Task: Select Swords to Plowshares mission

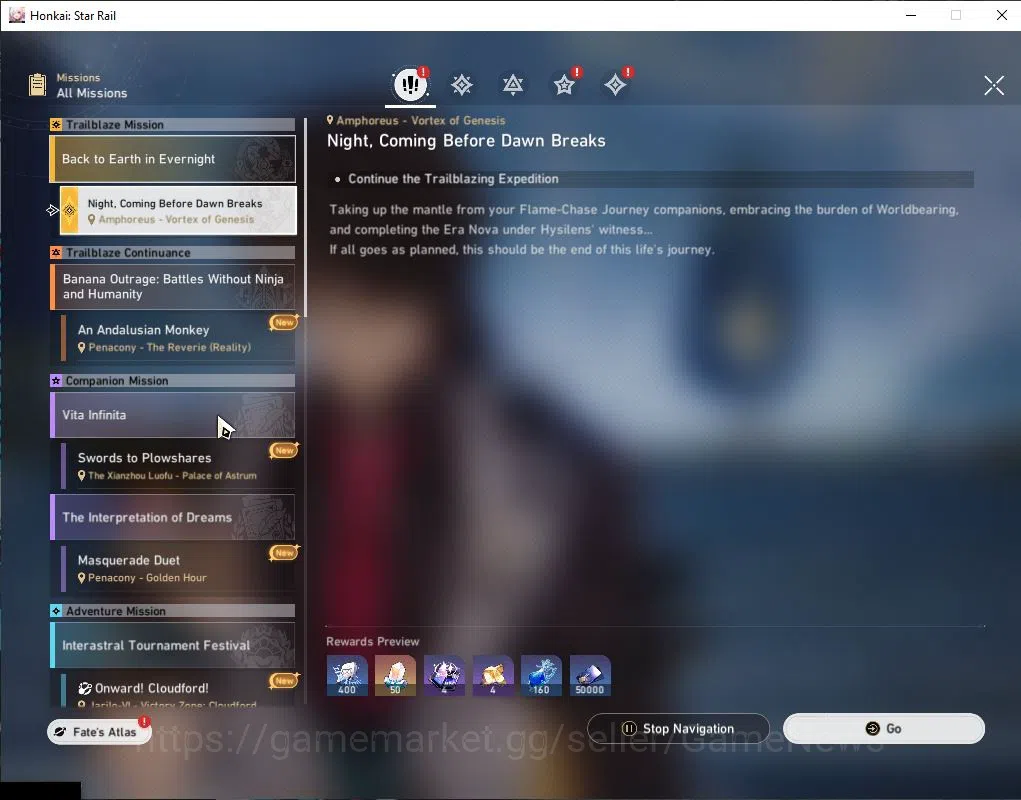Action: tap(178, 466)
